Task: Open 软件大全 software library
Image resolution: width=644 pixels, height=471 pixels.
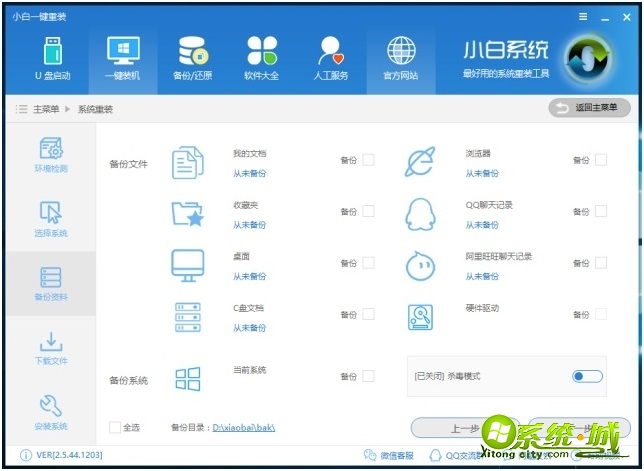Action: (x=262, y=58)
